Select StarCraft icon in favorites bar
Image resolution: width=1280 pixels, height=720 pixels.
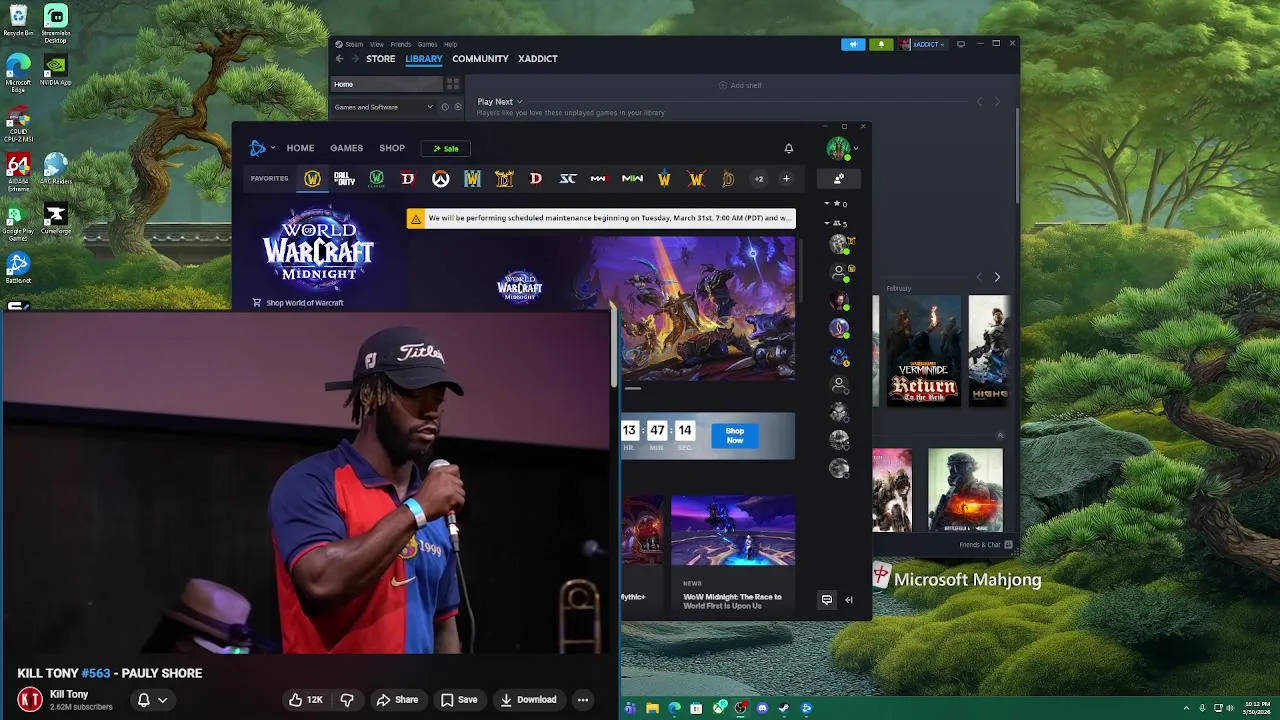[x=568, y=179]
